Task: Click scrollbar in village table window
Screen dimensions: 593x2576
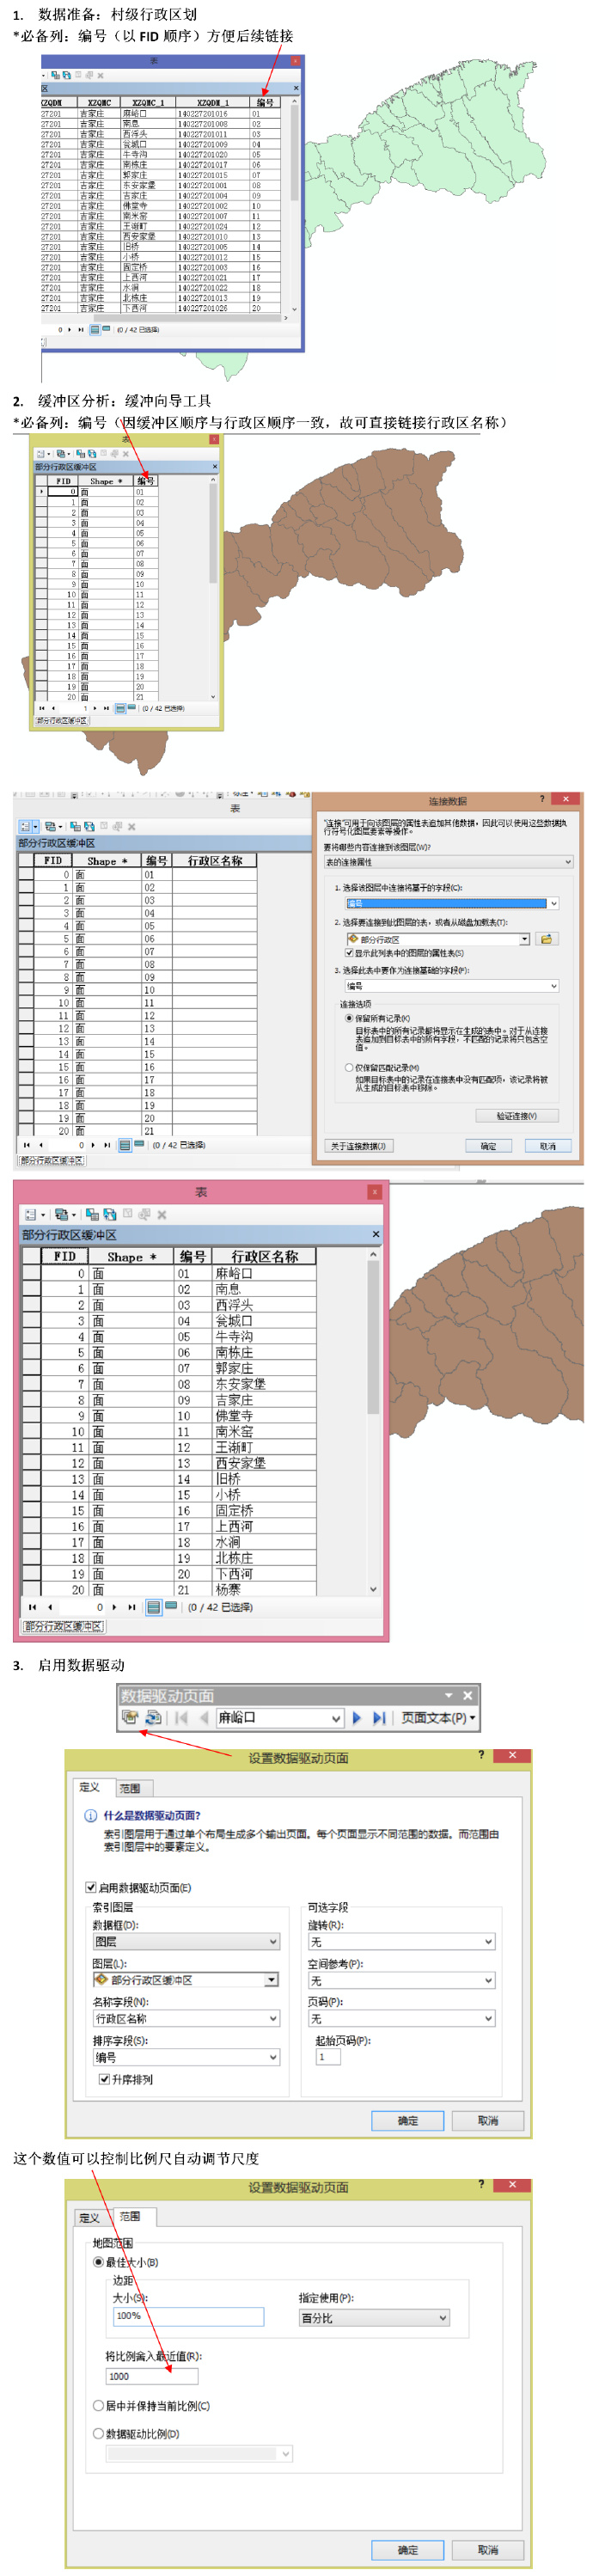Action: 294,206
